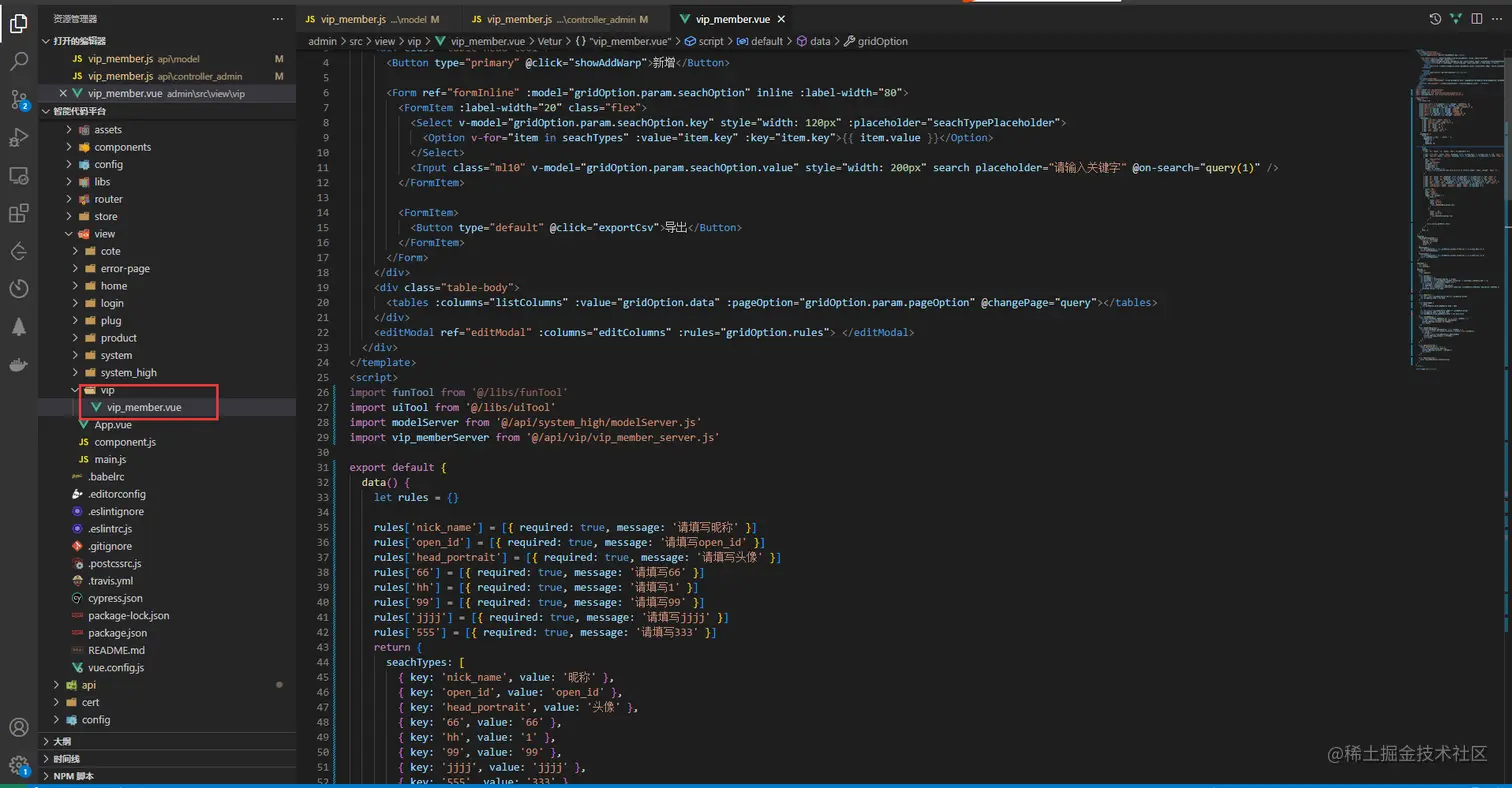Open Explorer panel's more actions ellipsis
Screen dimensions: 1512x788
278,19
